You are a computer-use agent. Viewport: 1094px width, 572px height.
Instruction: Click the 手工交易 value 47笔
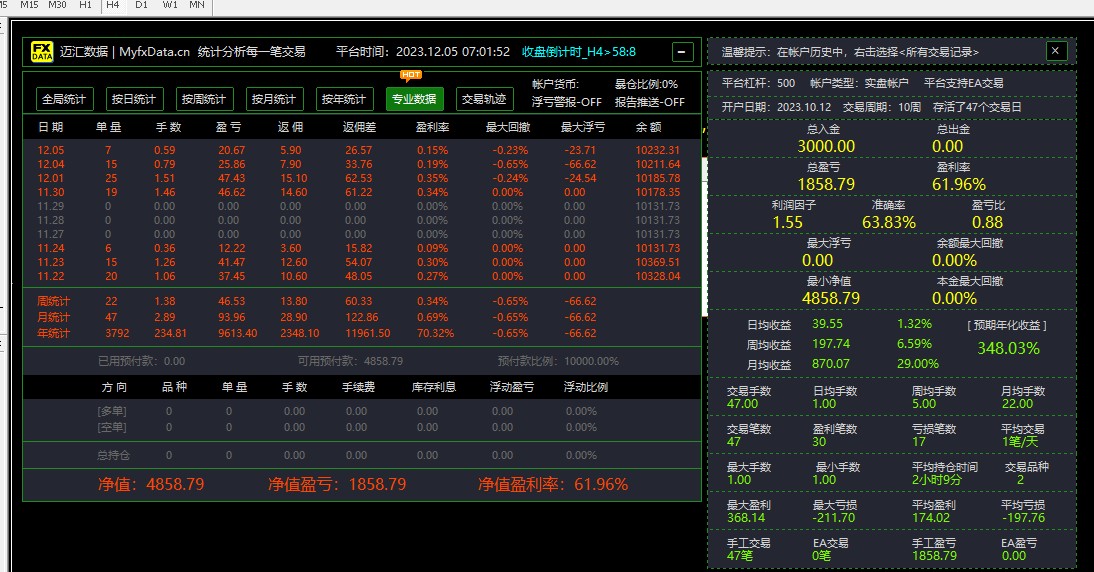(x=740, y=556)
